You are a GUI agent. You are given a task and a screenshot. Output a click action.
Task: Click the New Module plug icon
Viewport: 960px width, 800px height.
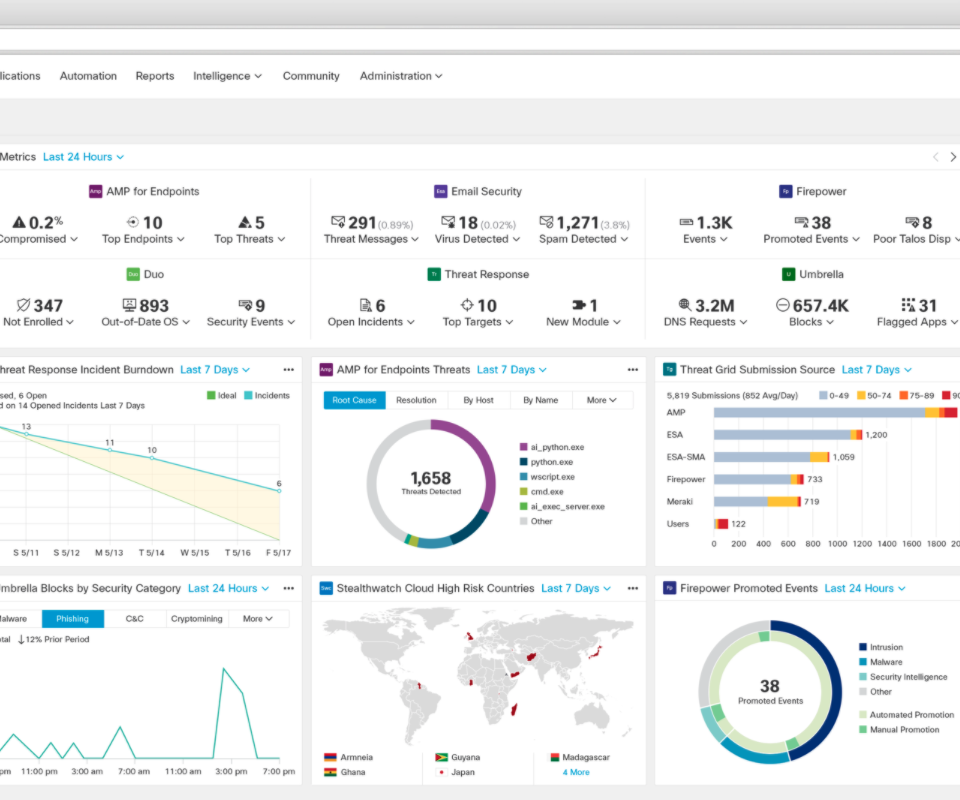pyautogui.click(x=579, y=305)
